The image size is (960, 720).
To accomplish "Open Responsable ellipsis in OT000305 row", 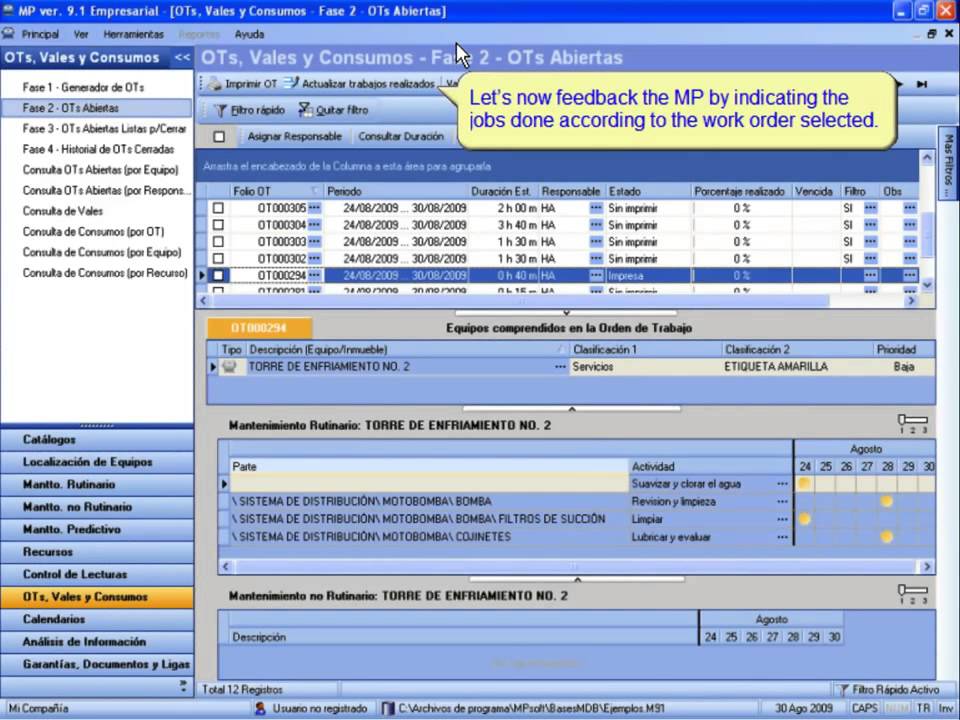I will click(x=596, y=208).
